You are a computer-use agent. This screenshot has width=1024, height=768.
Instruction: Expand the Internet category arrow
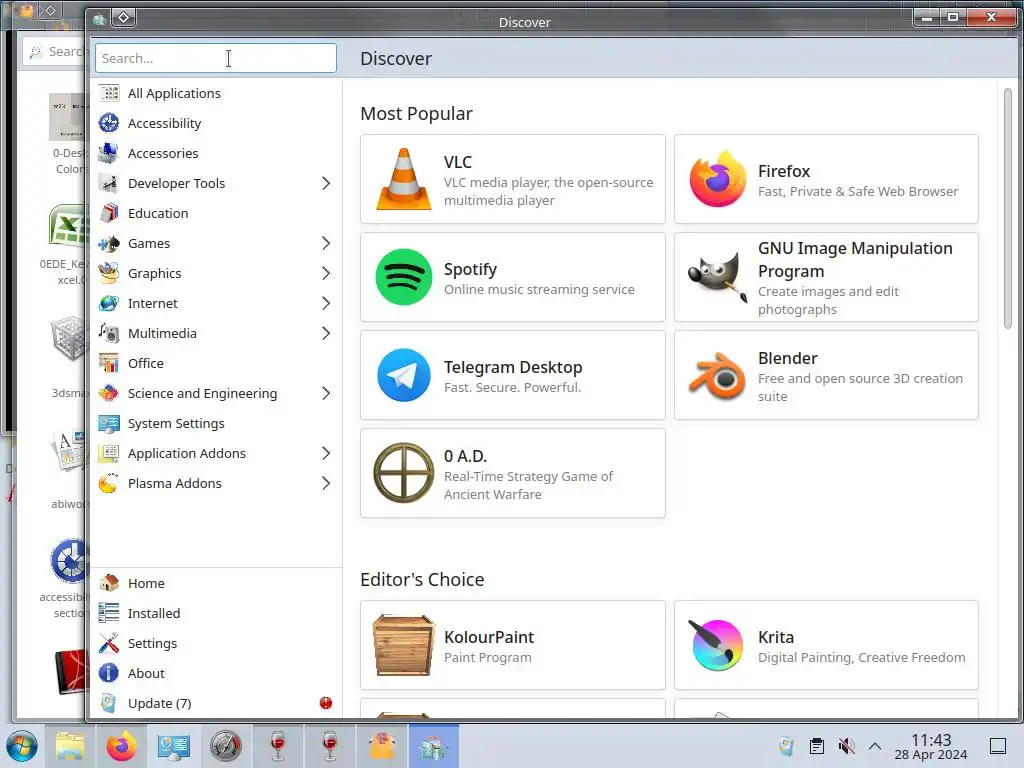coord(326,304)
